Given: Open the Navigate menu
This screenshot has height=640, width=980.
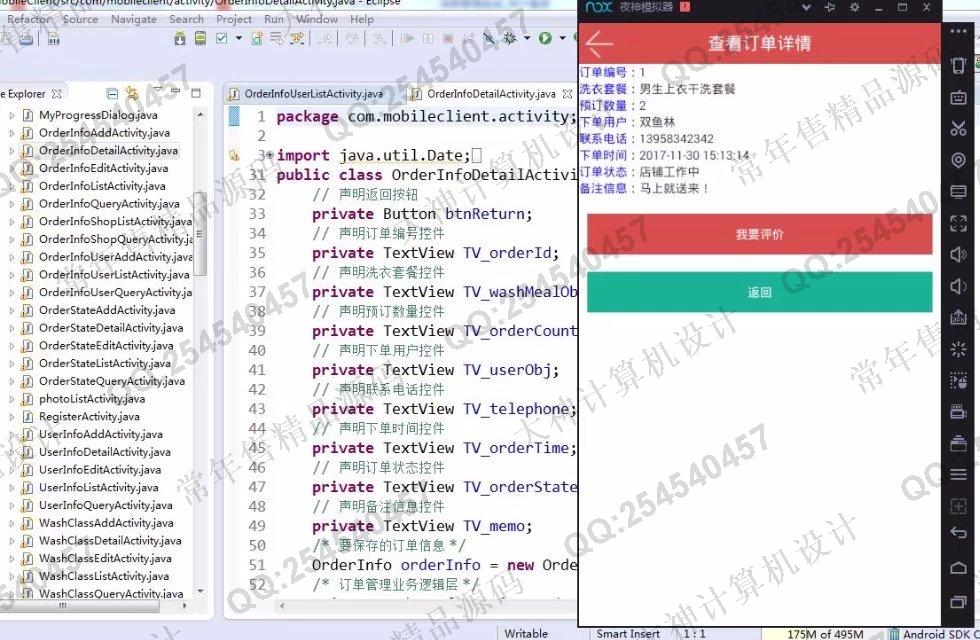Looking at the screenshot, I should 133,19.
